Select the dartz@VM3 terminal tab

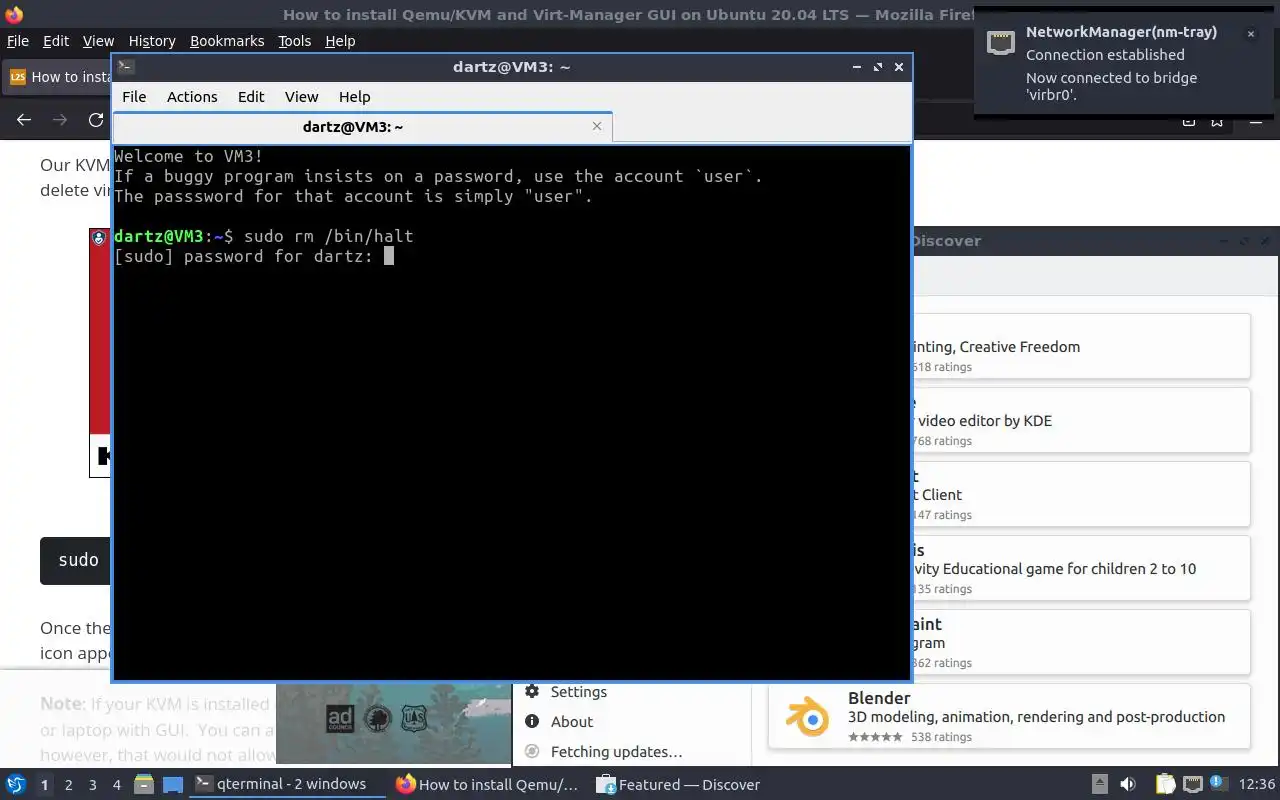click(362, 126)
